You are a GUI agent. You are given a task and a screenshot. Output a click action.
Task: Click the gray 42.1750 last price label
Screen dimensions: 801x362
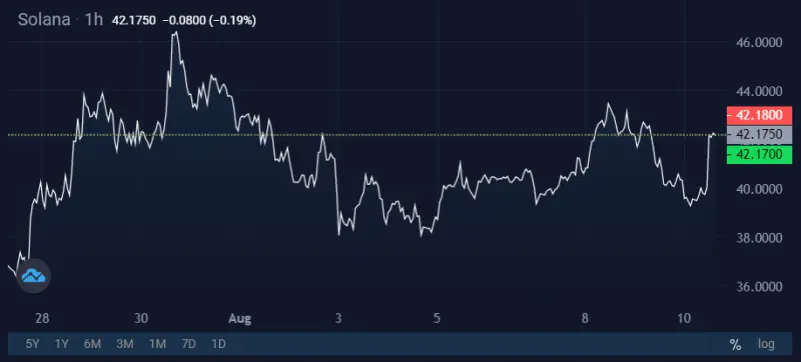[759, 135]
